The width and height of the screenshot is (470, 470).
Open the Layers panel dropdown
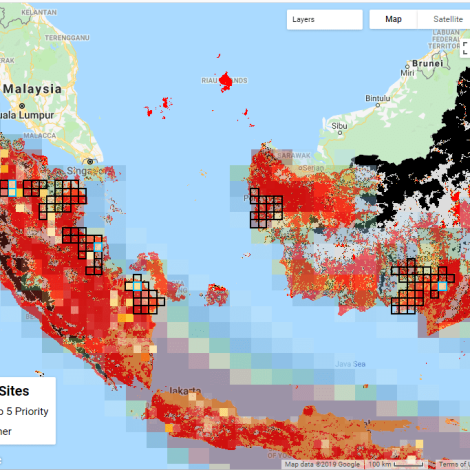(x=324, y=20)
